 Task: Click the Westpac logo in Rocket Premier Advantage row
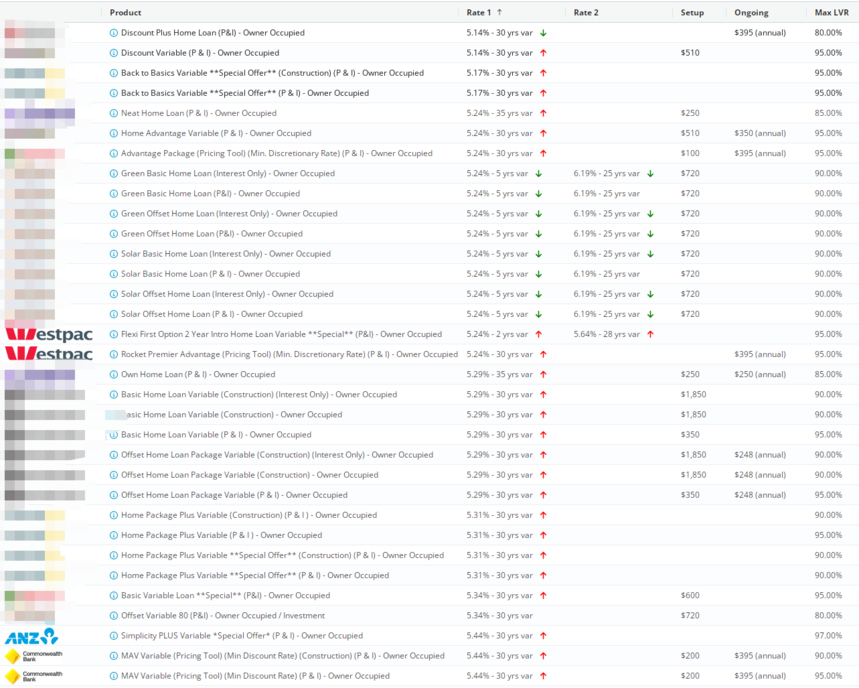pyautogui.click(x=49, y=354)
